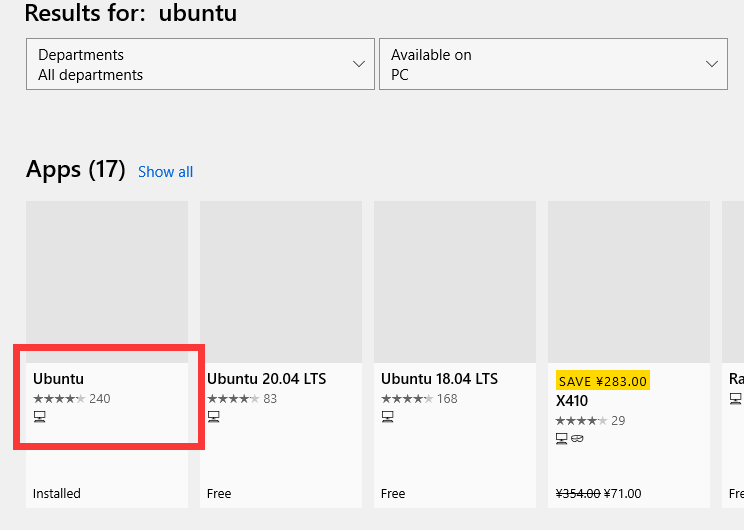The image size is (744, 530).
Task: Click the PC device icon under X410
Action: coord(562,439)
